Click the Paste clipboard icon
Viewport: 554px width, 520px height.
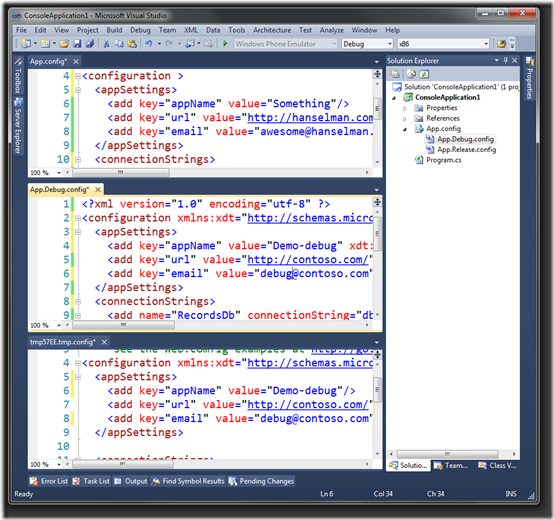point(132,44)
